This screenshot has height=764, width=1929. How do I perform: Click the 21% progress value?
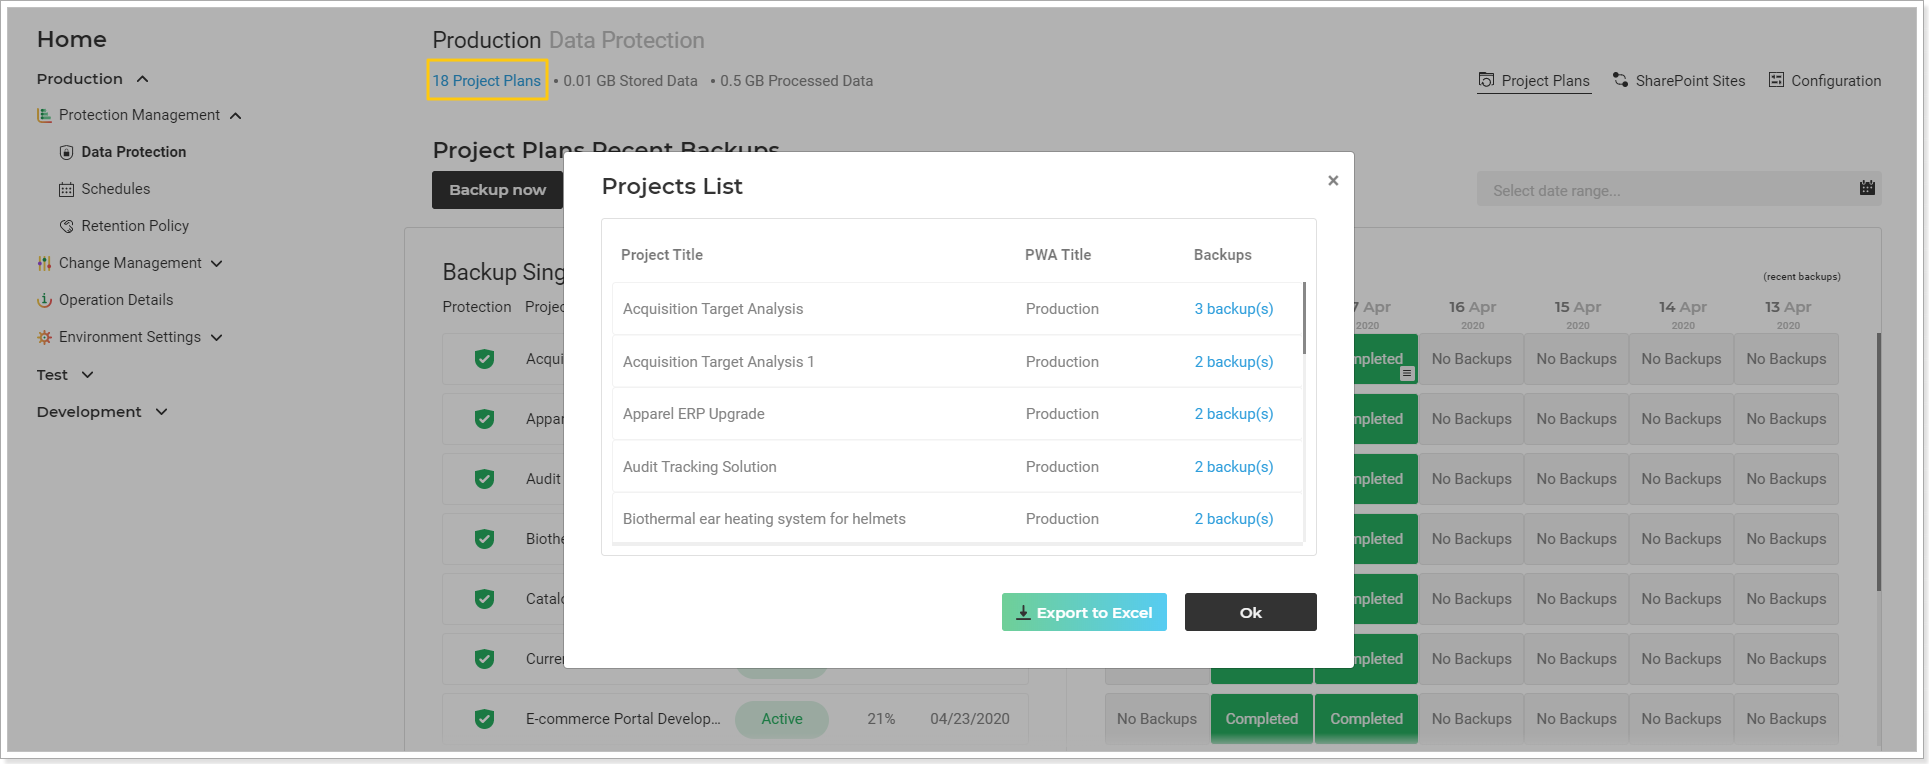point(881,719)
